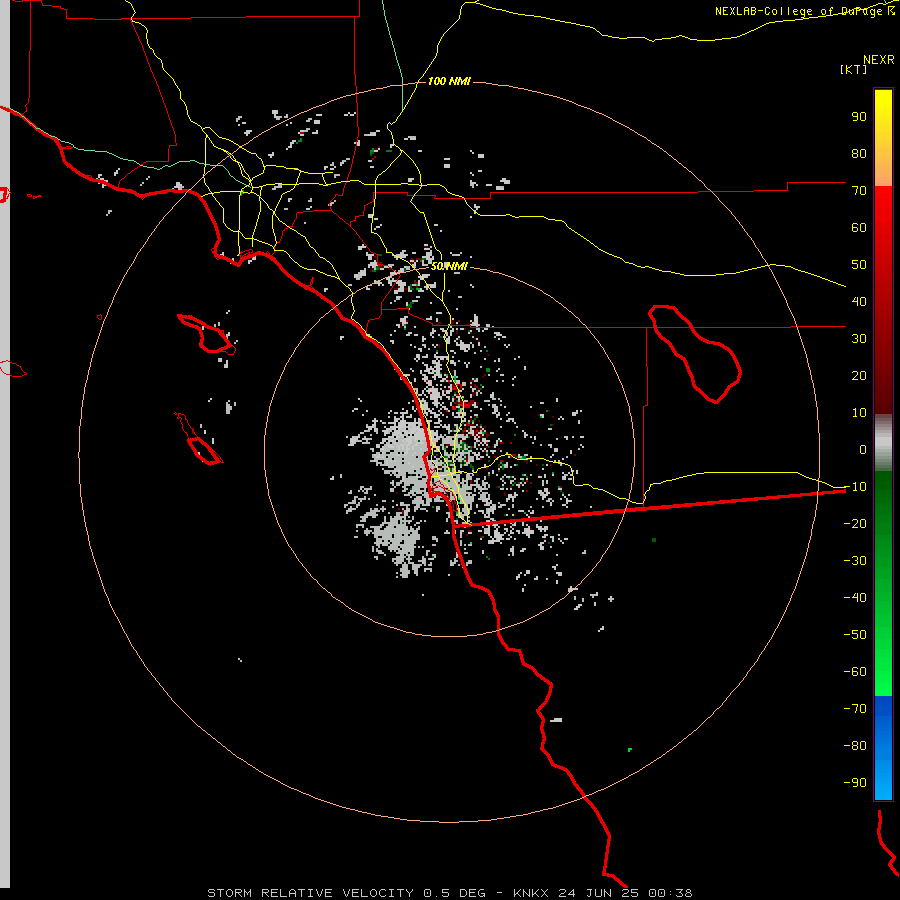Select the 80 knot scale label
900x900 pixels.
click(859, 153)
